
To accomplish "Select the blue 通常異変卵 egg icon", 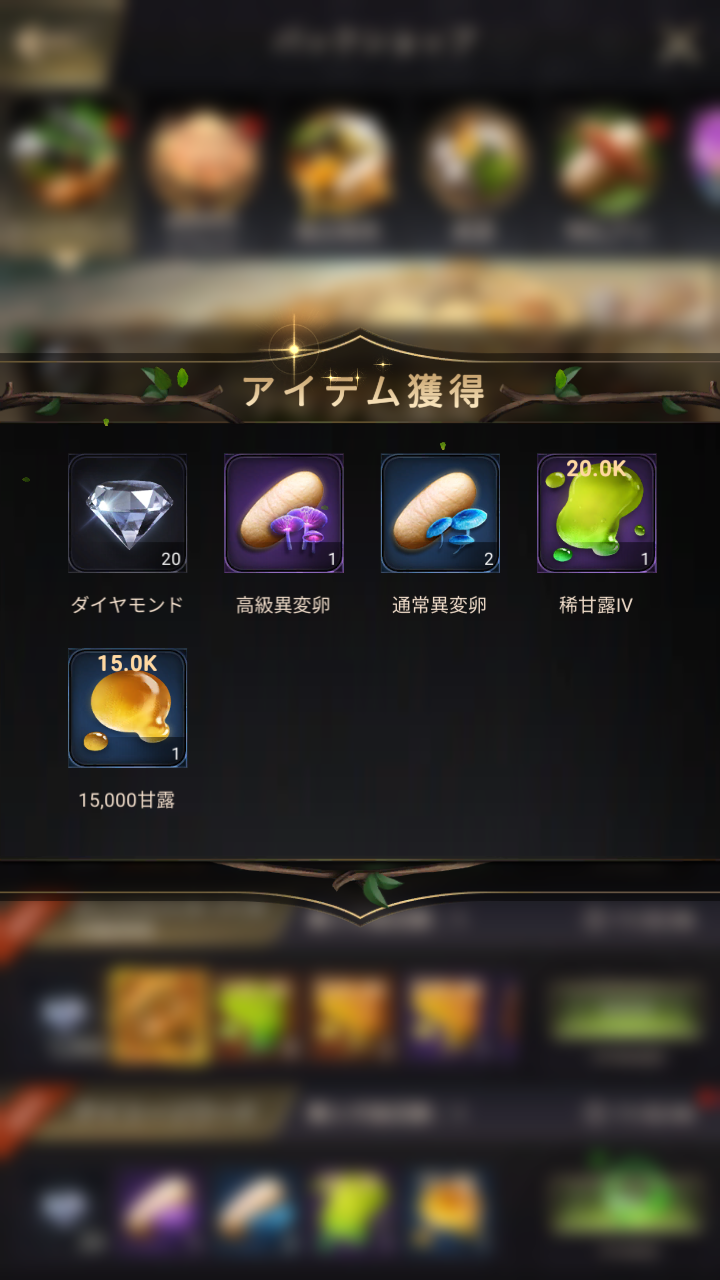I will (x=440, y=513).
